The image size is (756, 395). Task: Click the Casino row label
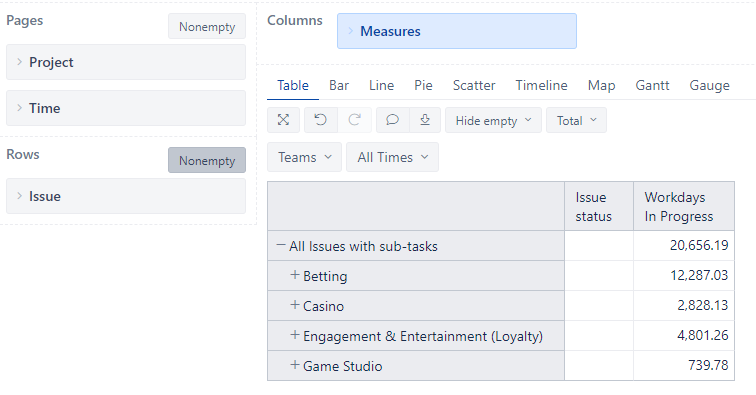[323, 306]
